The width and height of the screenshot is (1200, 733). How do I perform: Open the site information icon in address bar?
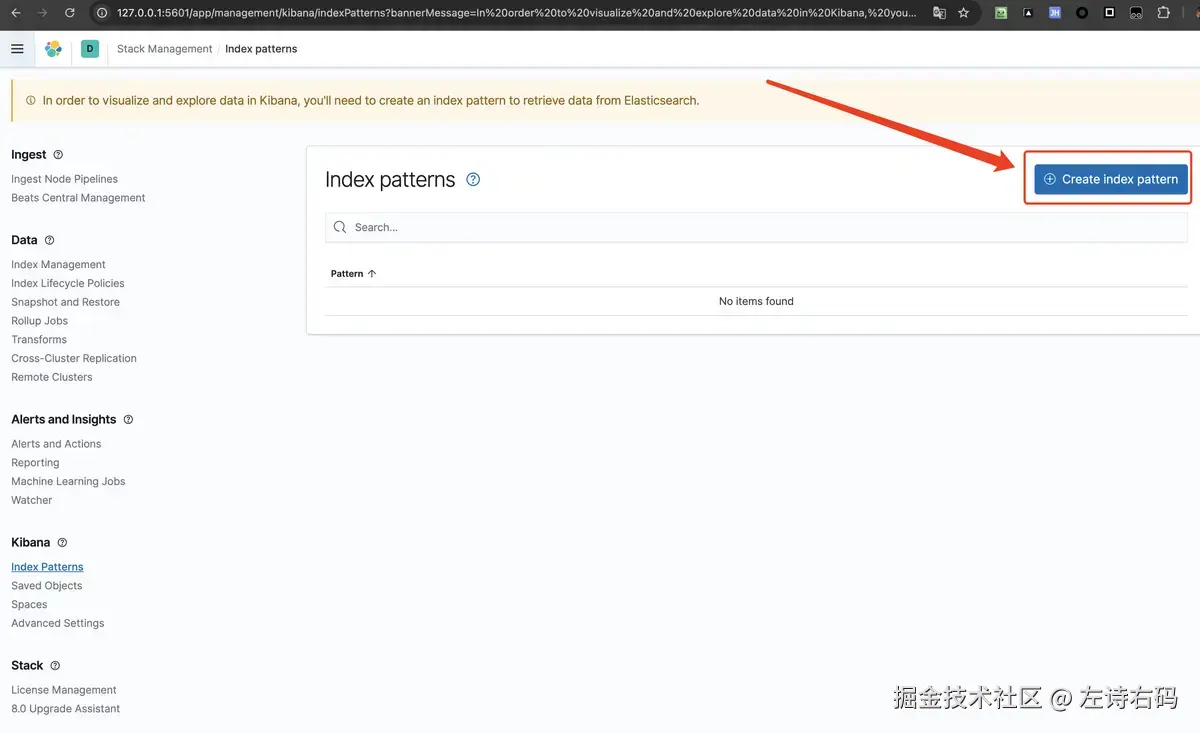click(102, 13)
